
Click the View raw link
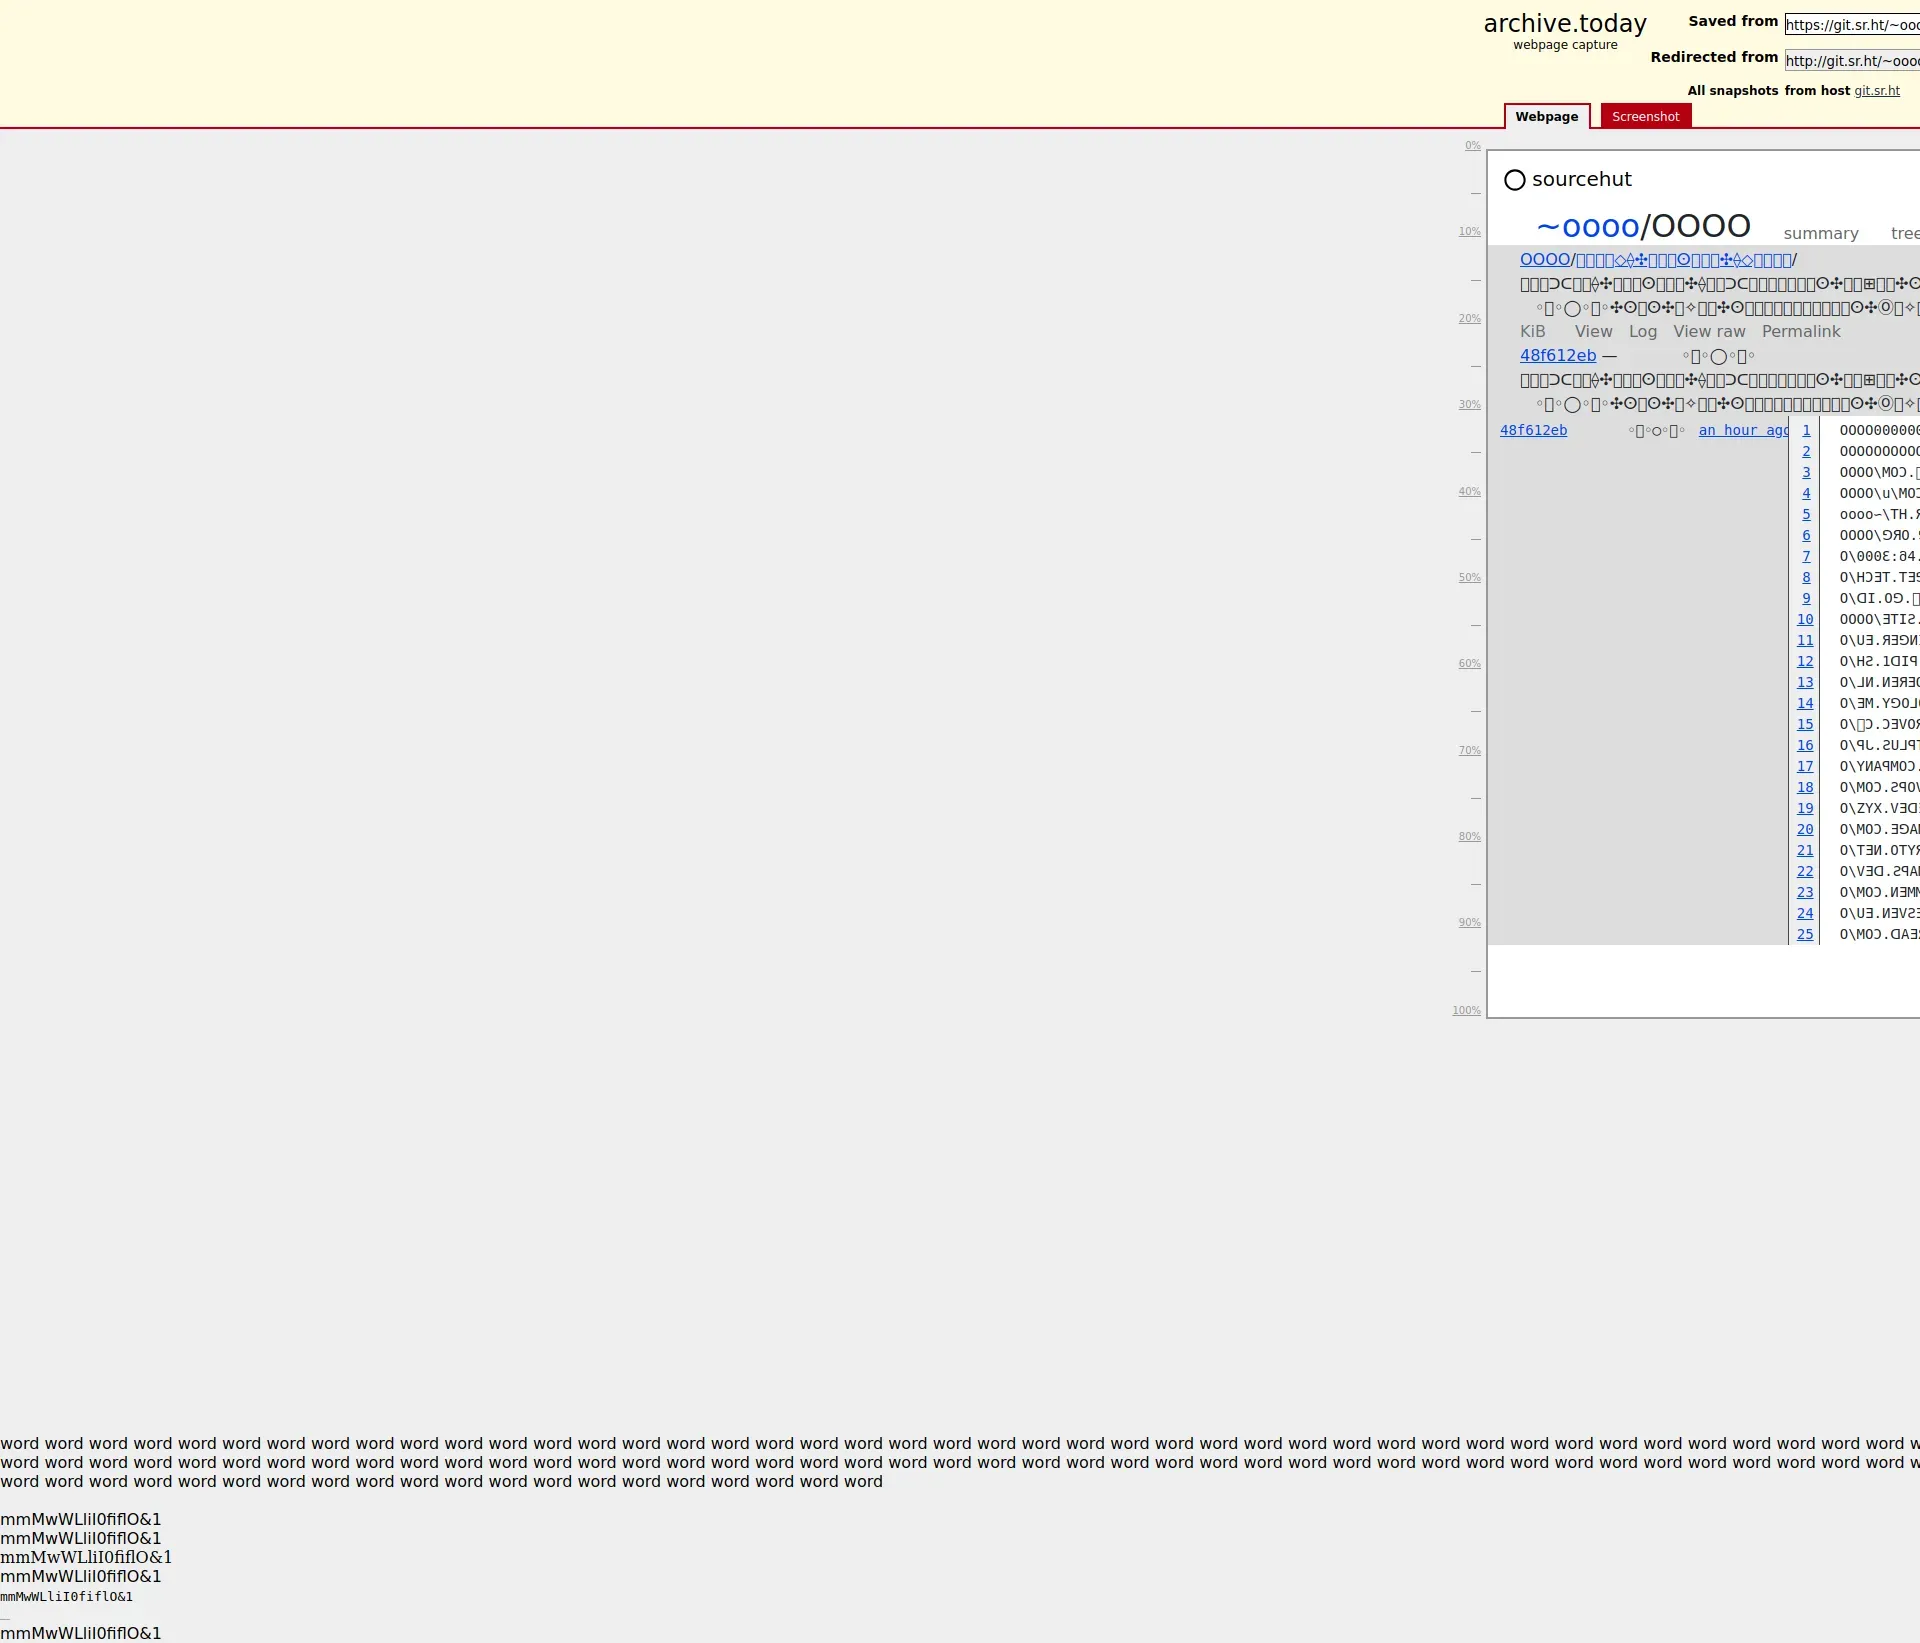pos(1709,332)
